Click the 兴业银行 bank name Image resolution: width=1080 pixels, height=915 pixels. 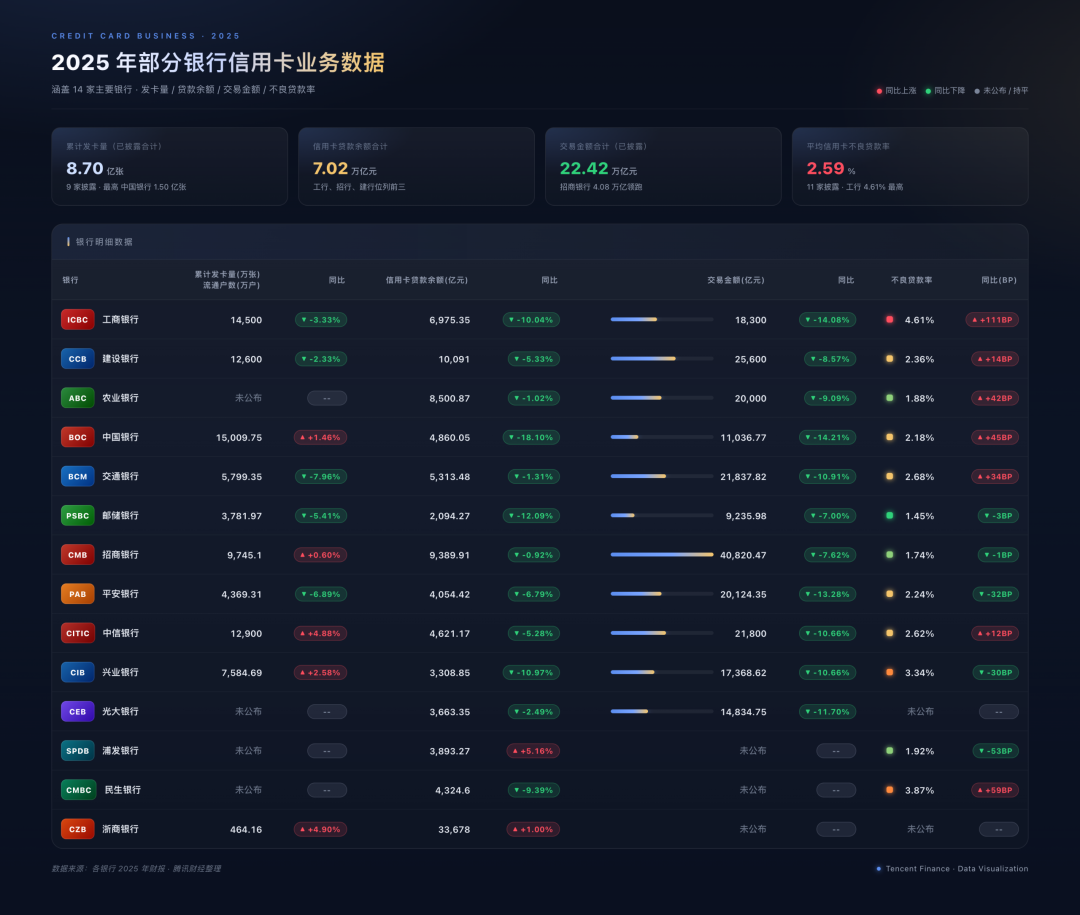tap(121, 672)
